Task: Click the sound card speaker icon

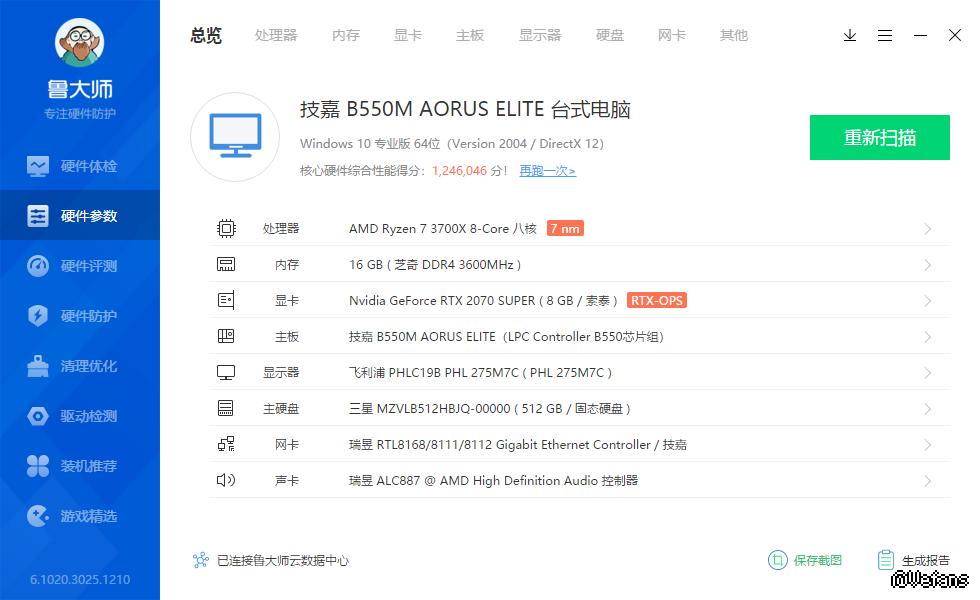Action: coord(226,480)
